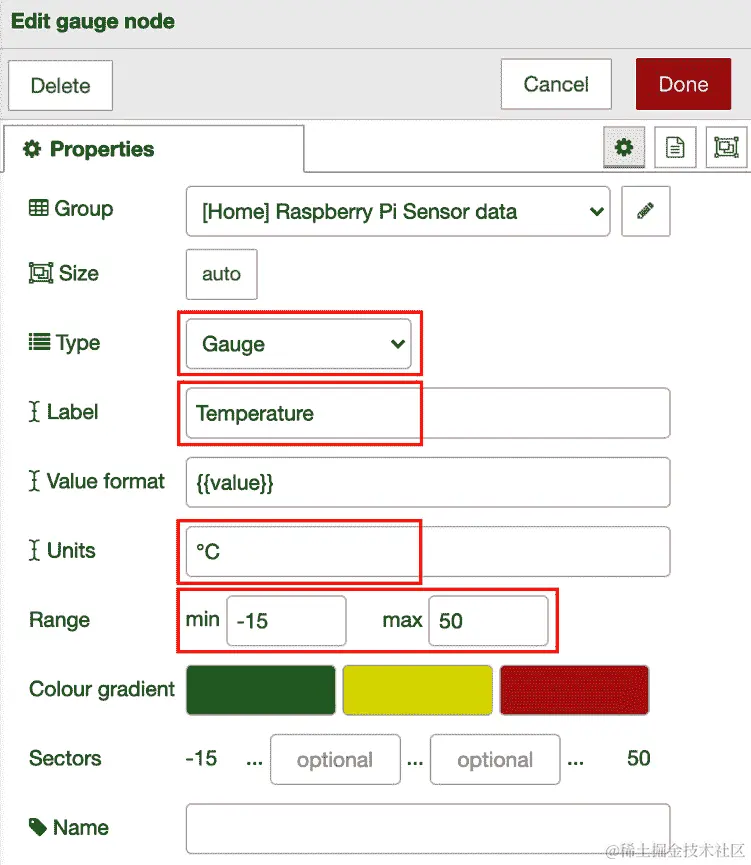Focus the second optional Sectors field
Image resolution: width=751 pixels, height=865 pixels.
point(495,759)
